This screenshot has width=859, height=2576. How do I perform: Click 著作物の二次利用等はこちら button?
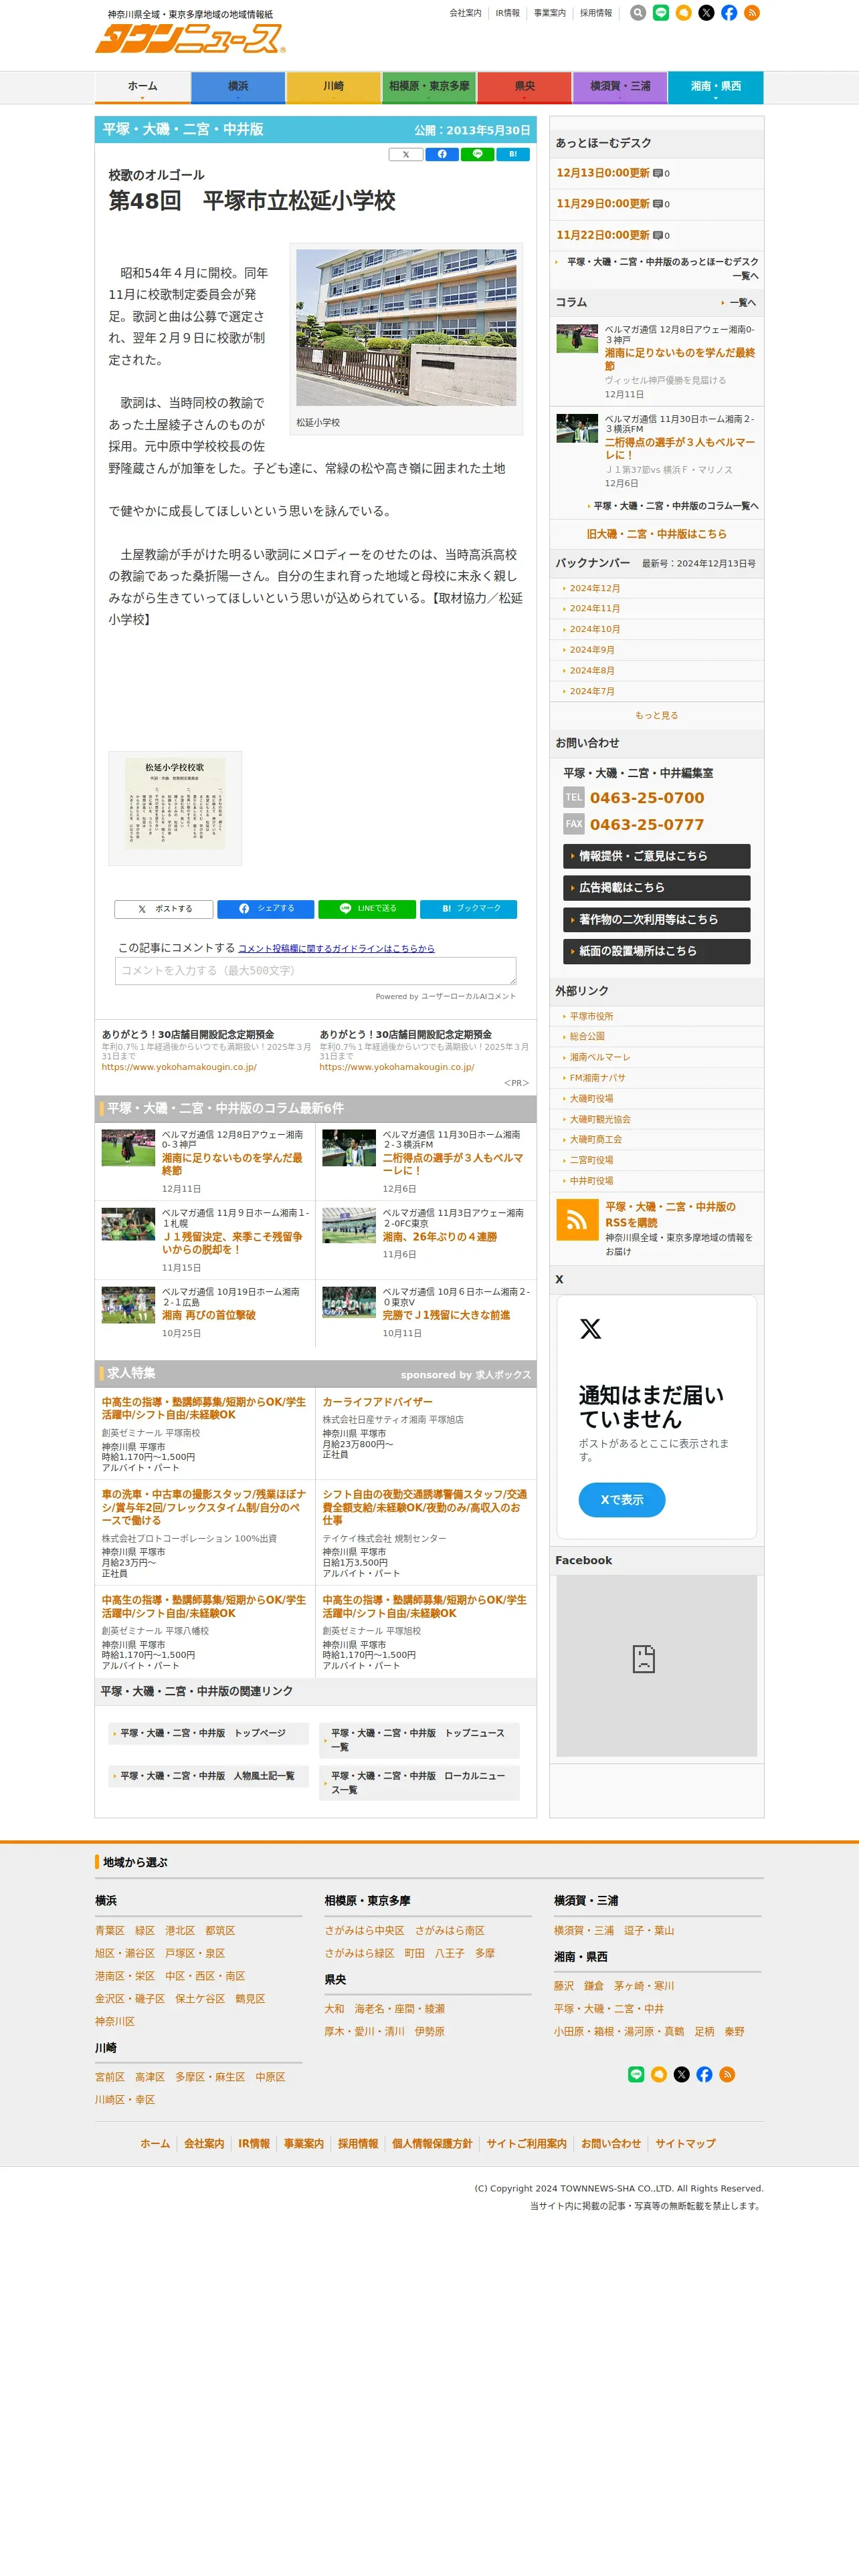click(657, 920)
